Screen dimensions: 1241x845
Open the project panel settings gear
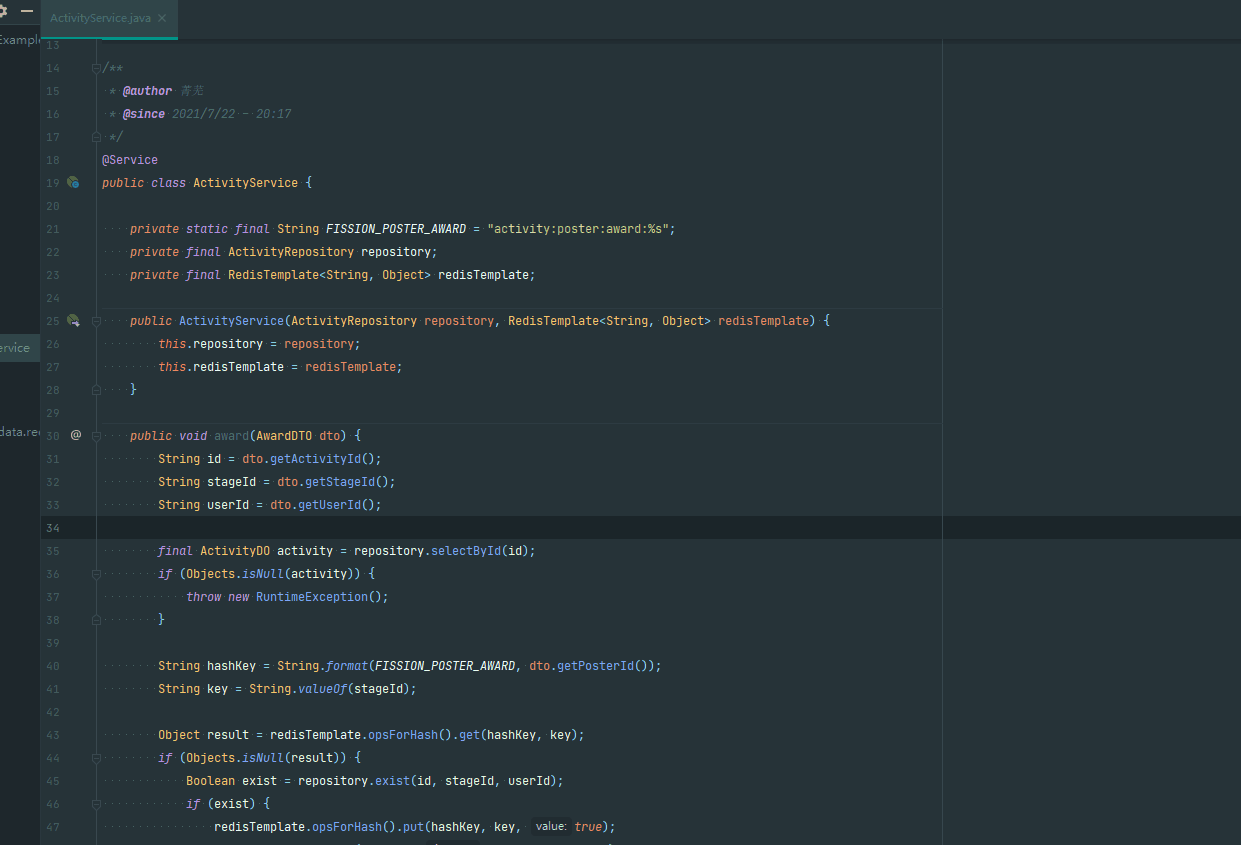coord(3,11)
